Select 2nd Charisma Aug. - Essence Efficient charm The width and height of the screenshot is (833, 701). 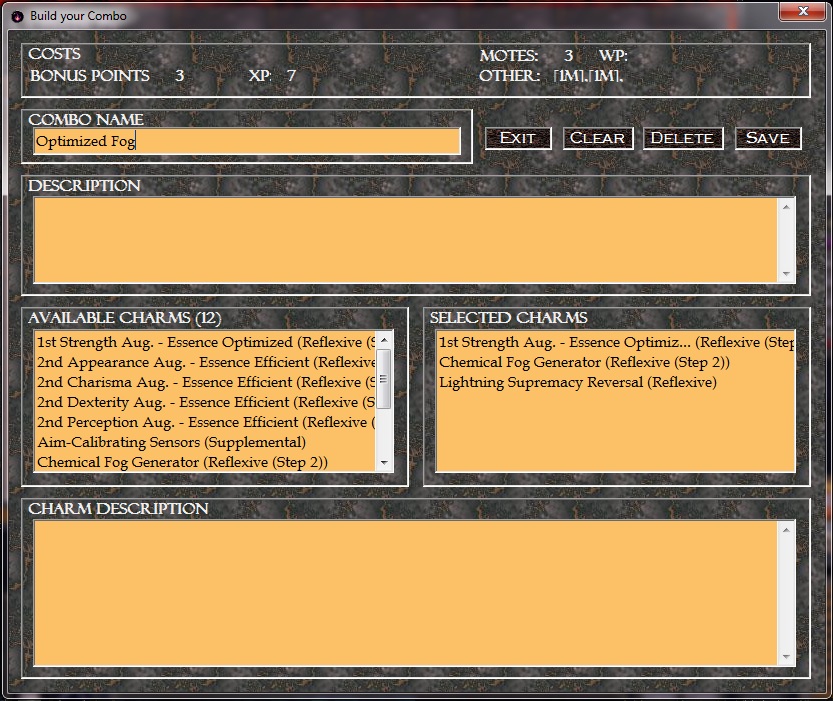coord(206,382)
